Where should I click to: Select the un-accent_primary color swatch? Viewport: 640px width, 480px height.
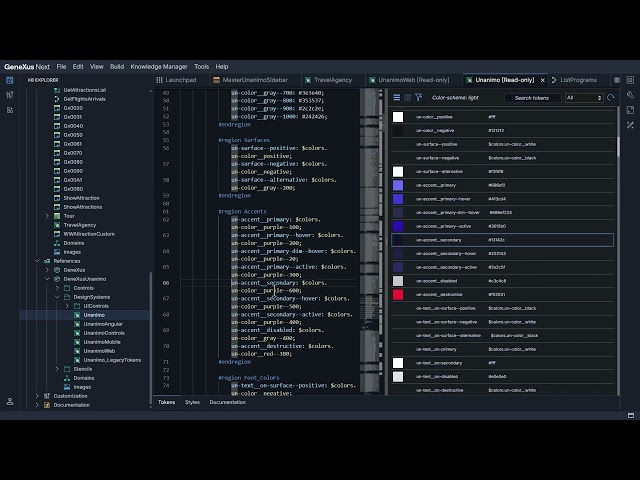point(398,185)
